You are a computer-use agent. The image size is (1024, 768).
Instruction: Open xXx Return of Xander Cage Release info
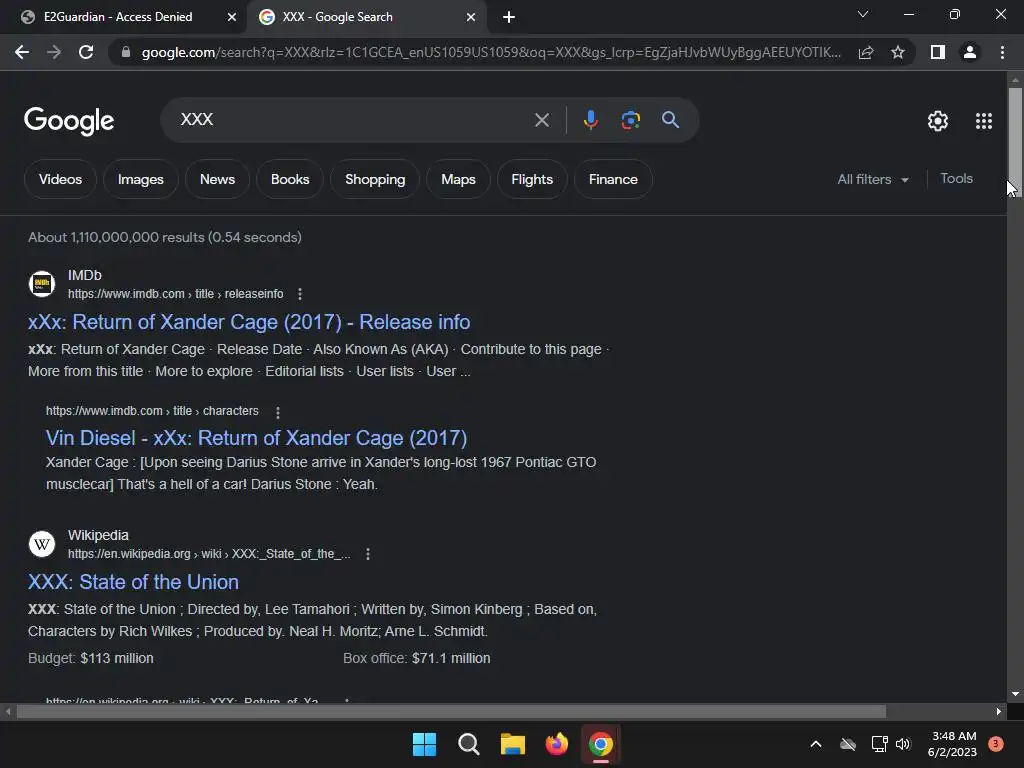tap(249, 322)
